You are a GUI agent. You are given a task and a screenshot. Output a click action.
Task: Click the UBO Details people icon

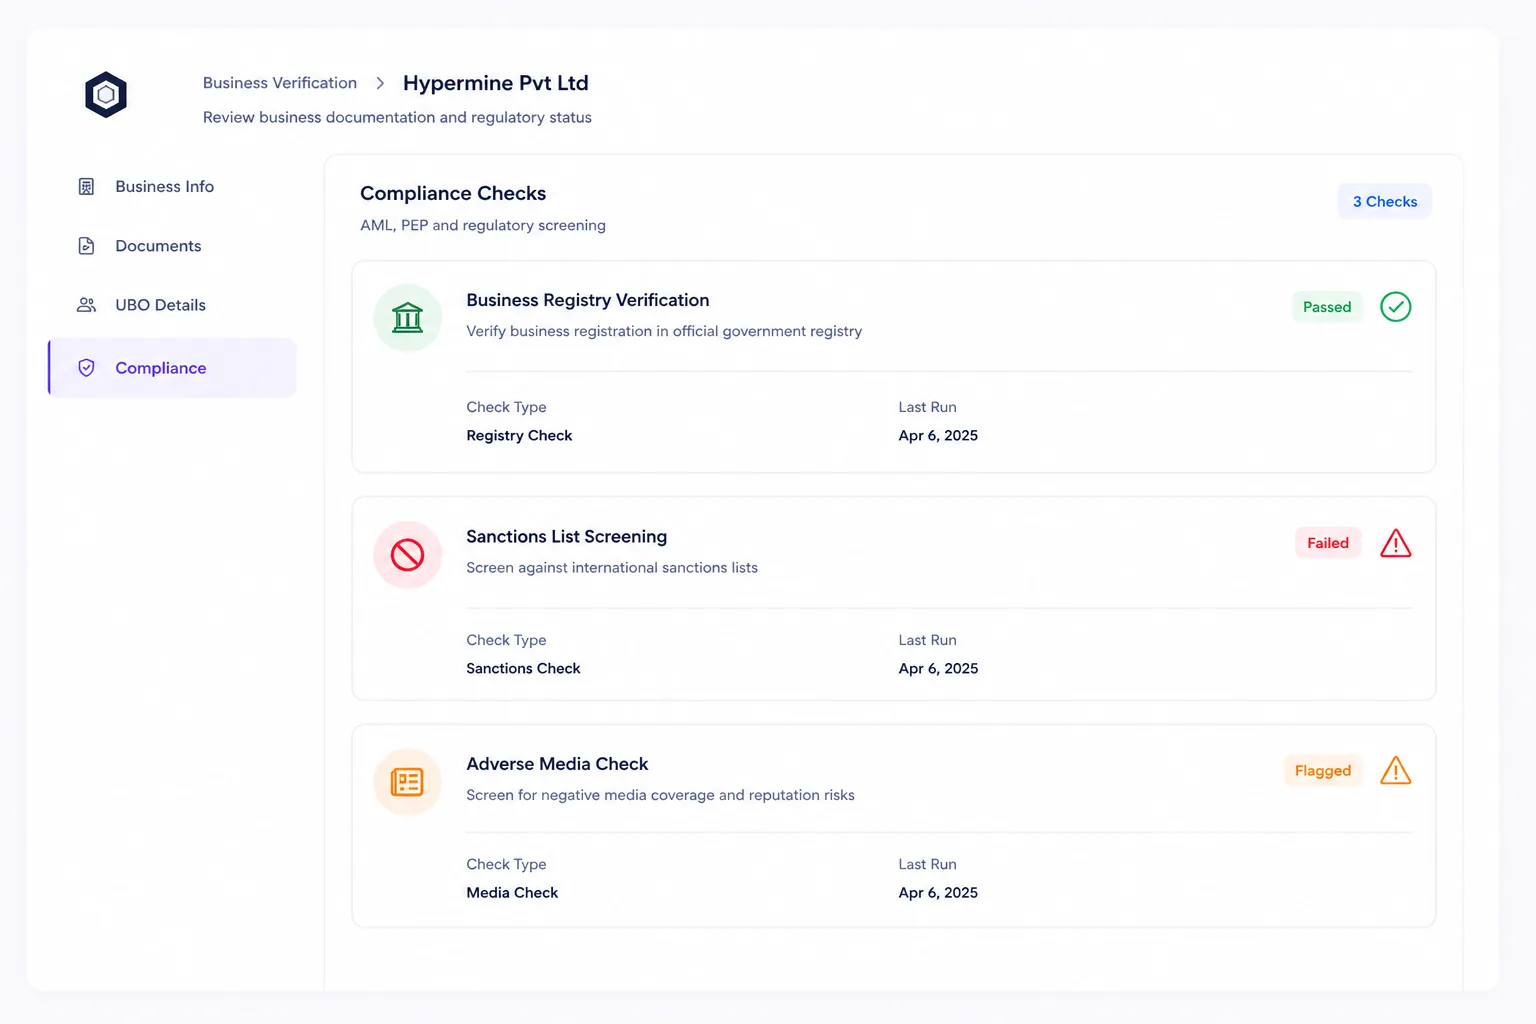(86, 305)
